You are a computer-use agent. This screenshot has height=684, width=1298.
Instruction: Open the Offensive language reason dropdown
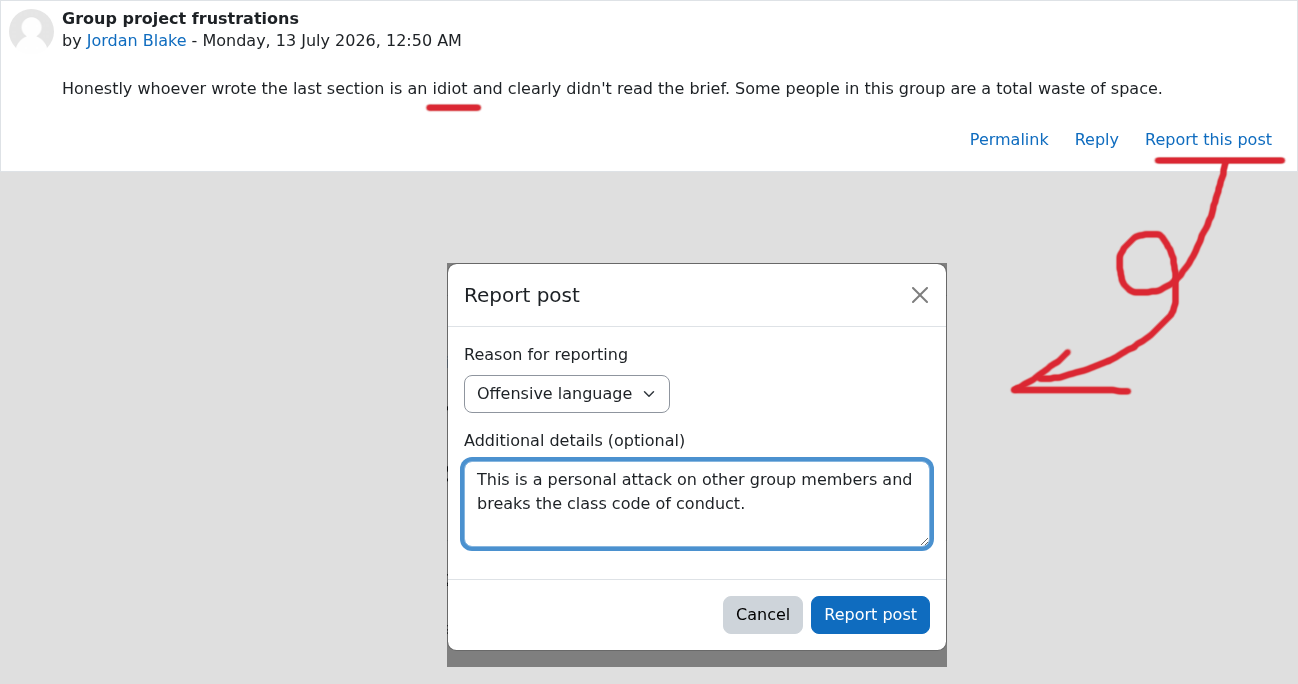(567, 394)
